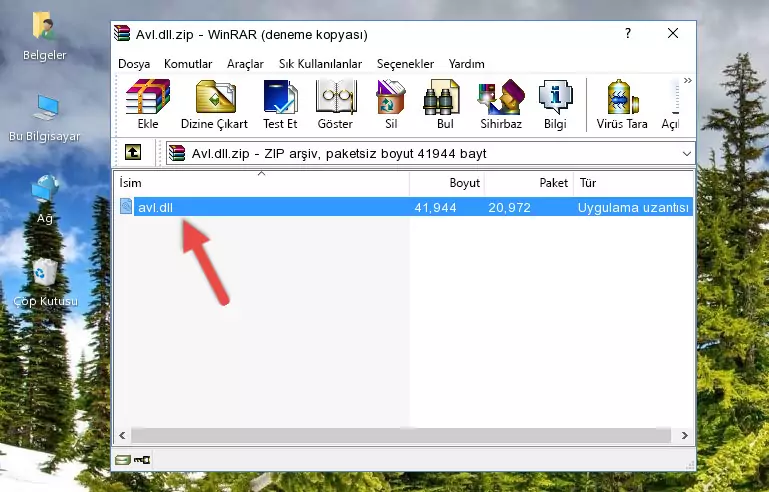The width and height of the screenshot is (769, 492).
Task: Click the WinRAR title bar app icon
Action: 122,34
